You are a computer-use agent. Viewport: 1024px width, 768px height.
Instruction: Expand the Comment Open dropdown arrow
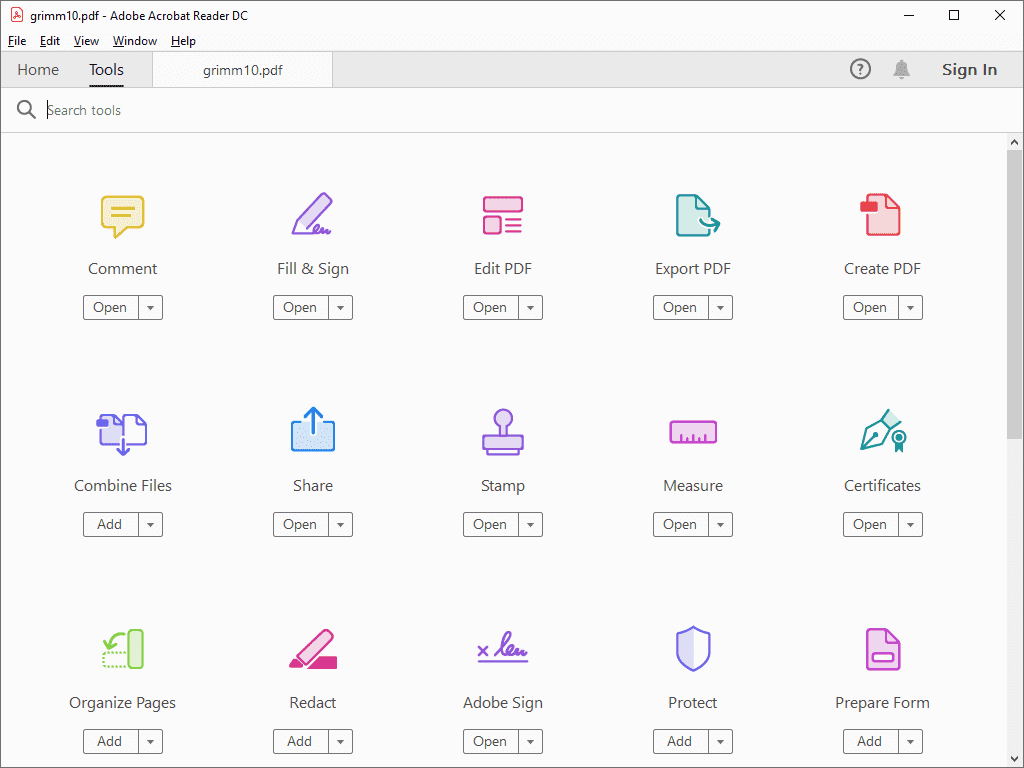[151, 308]
